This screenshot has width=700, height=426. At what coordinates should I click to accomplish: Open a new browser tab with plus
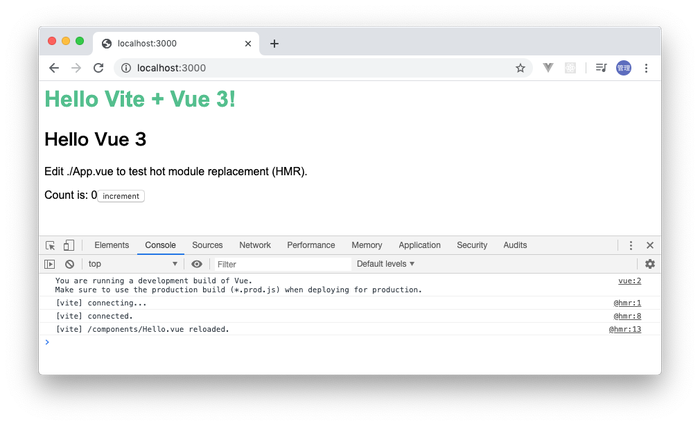coord(275,43)
